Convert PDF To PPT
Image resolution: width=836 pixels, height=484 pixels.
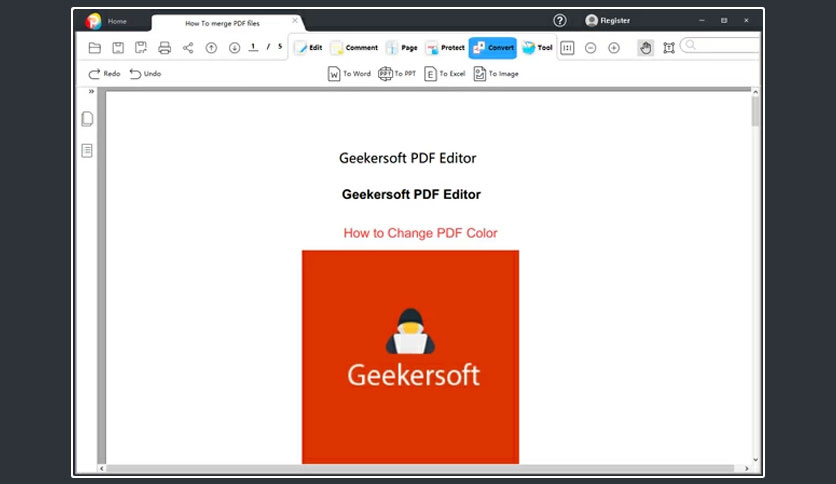[397, 74]
